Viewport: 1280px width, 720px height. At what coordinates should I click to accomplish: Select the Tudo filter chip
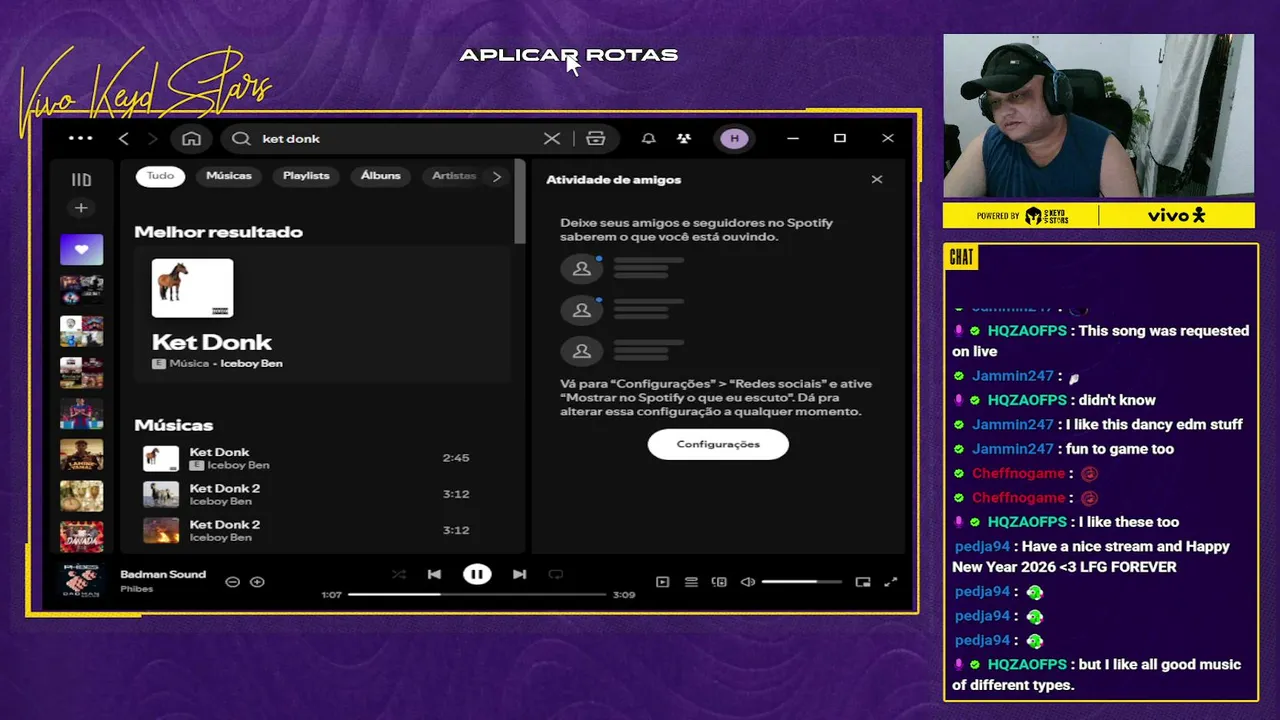(160, 176)
